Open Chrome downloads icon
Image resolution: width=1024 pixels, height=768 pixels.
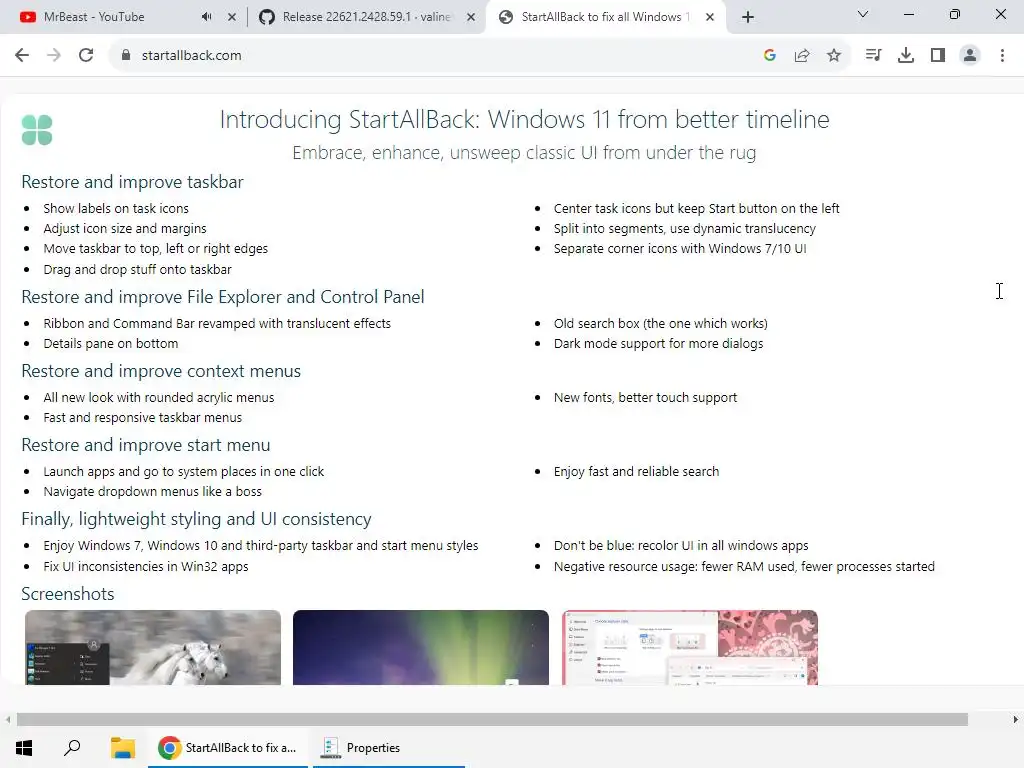coord(905,56)
